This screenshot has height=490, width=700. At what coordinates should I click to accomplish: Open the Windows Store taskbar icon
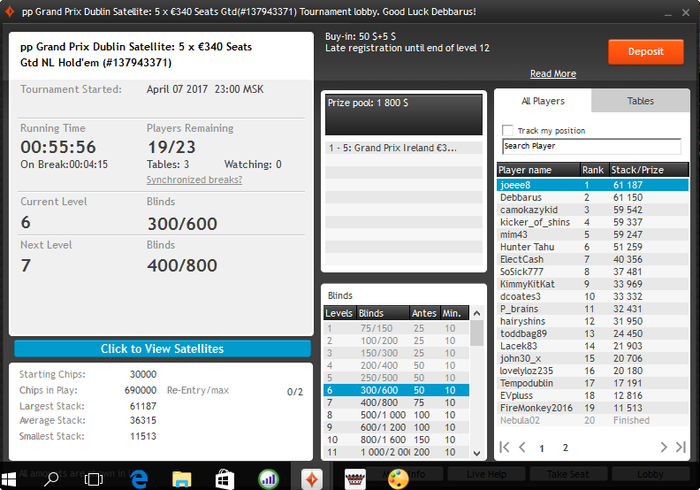pyautogui.click(x=225, y=479)
